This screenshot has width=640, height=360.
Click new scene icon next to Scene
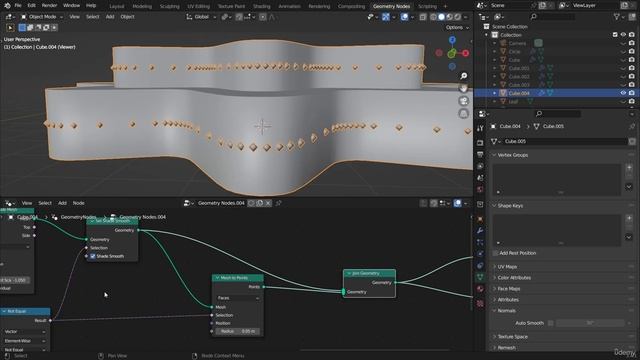click(542, 6)
